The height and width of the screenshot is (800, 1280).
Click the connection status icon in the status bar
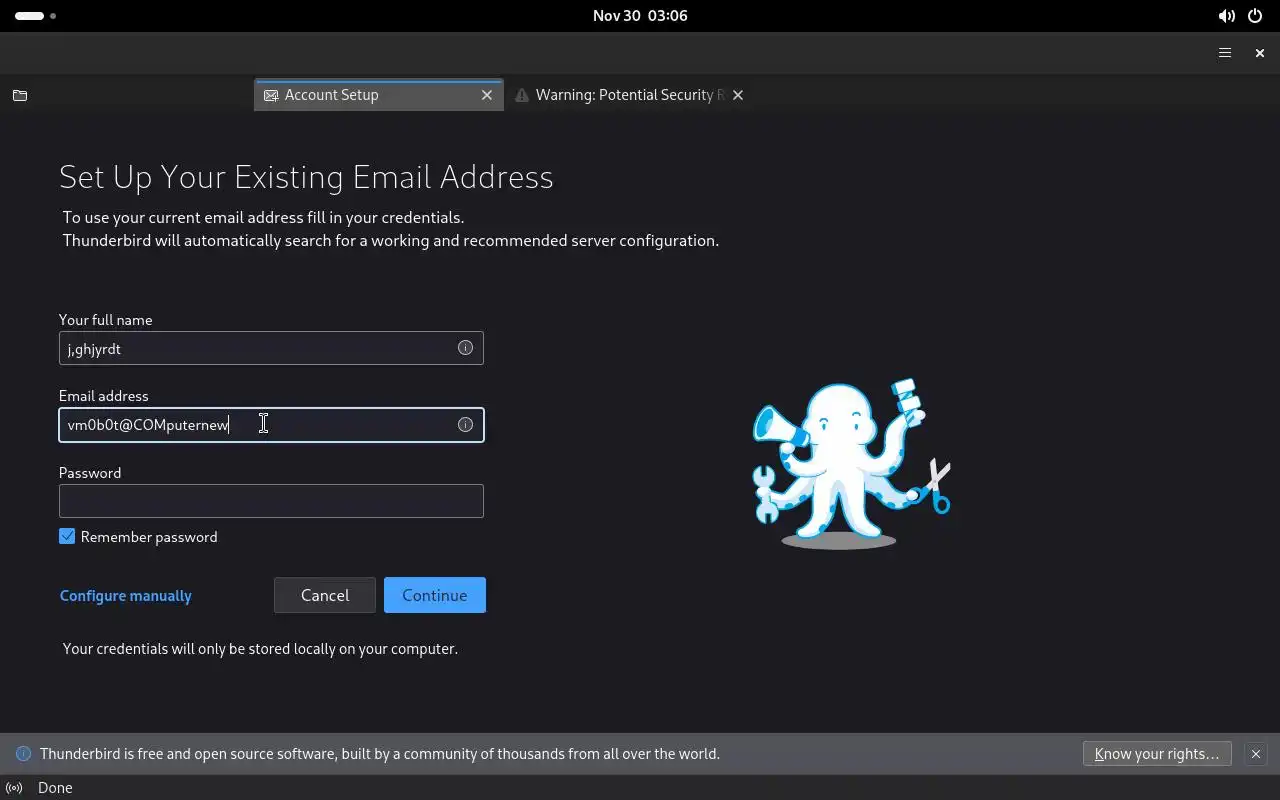(x=14, y=788)
